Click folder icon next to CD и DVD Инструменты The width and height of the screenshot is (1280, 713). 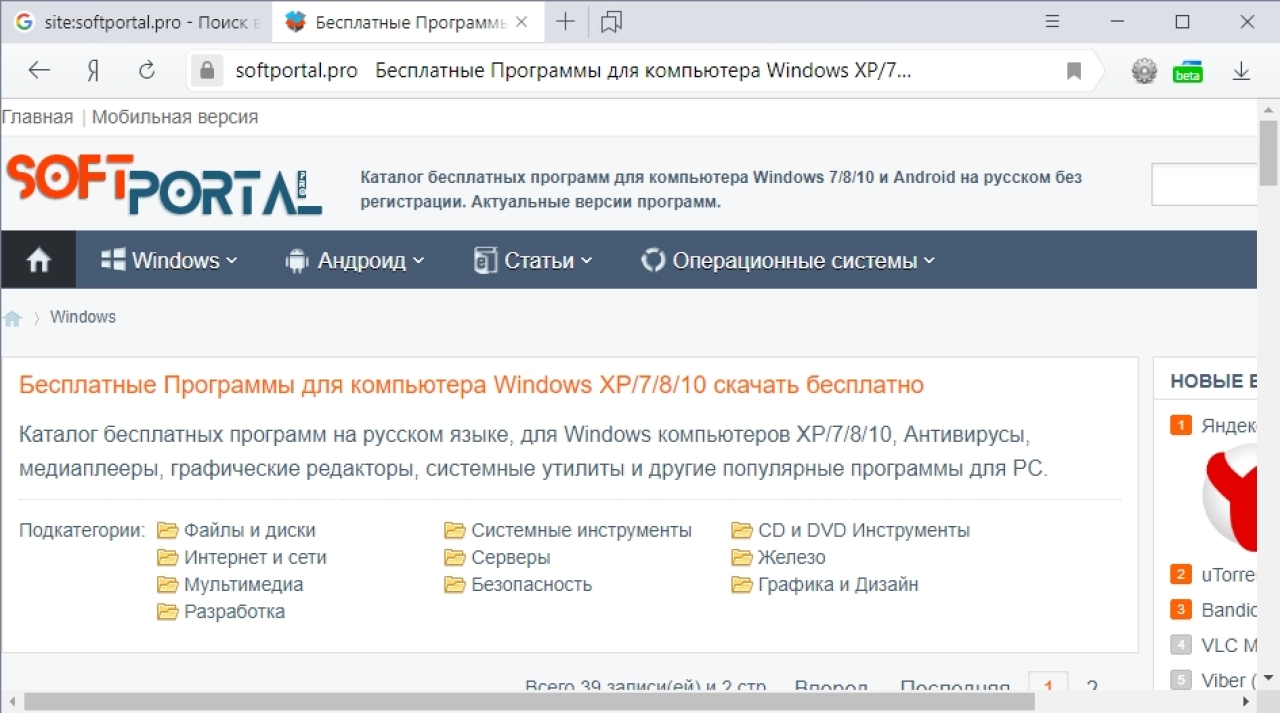pyautogui.click(x=742, y=530)
